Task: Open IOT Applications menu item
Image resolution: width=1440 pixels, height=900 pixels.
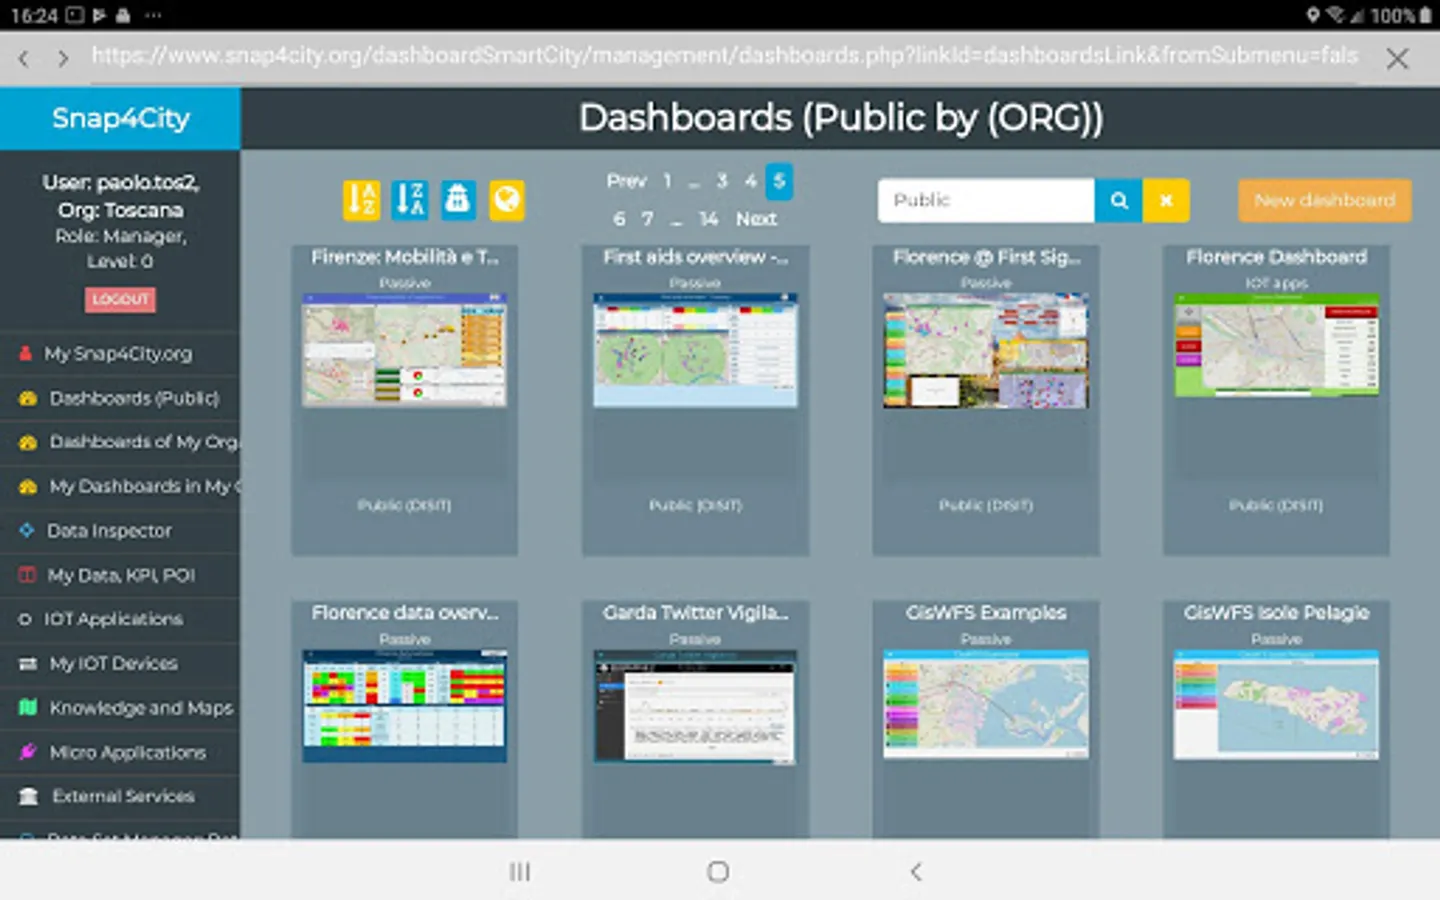Action: [120, 620]
